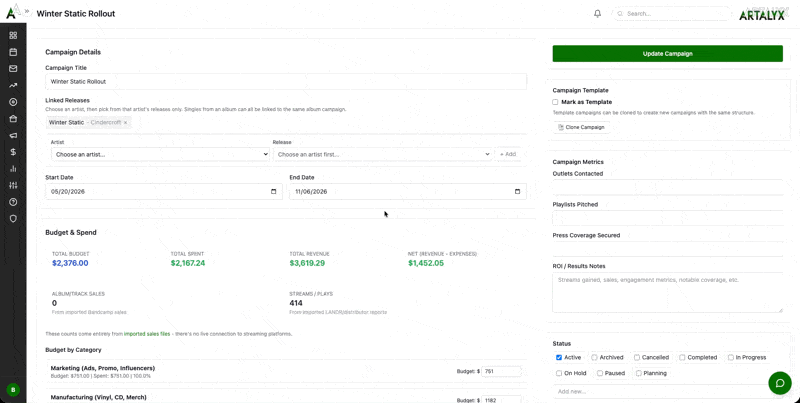Click the End Date field
The height and width of the screenshot is (403, 800).
(x=408, y=192)
